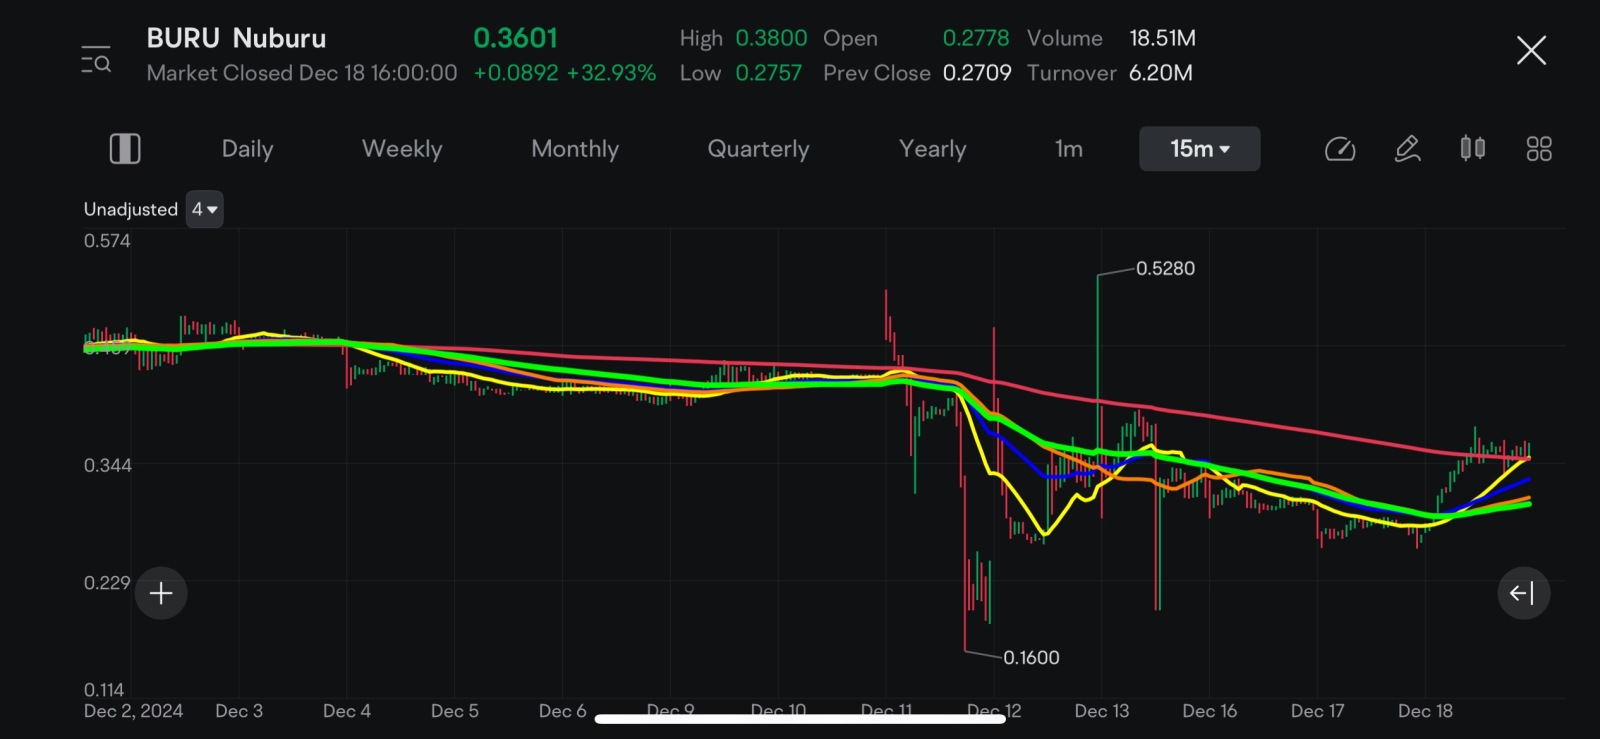Tap the Dec 4 date label
This screenshot has width=1600, height=739.
pyautogui.click(x=347, y=711)
